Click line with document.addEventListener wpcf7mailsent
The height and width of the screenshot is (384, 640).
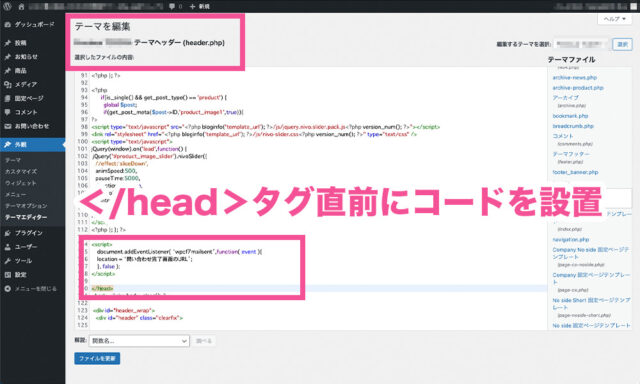[x=180, y=252]
